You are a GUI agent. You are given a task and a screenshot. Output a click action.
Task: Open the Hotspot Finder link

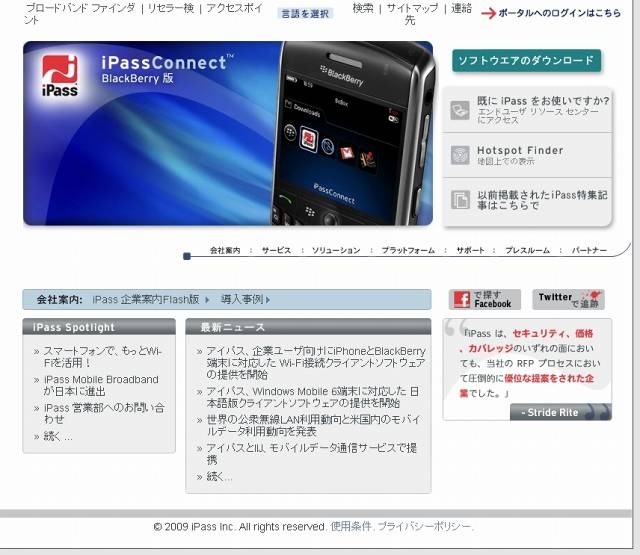click(520, 151)
